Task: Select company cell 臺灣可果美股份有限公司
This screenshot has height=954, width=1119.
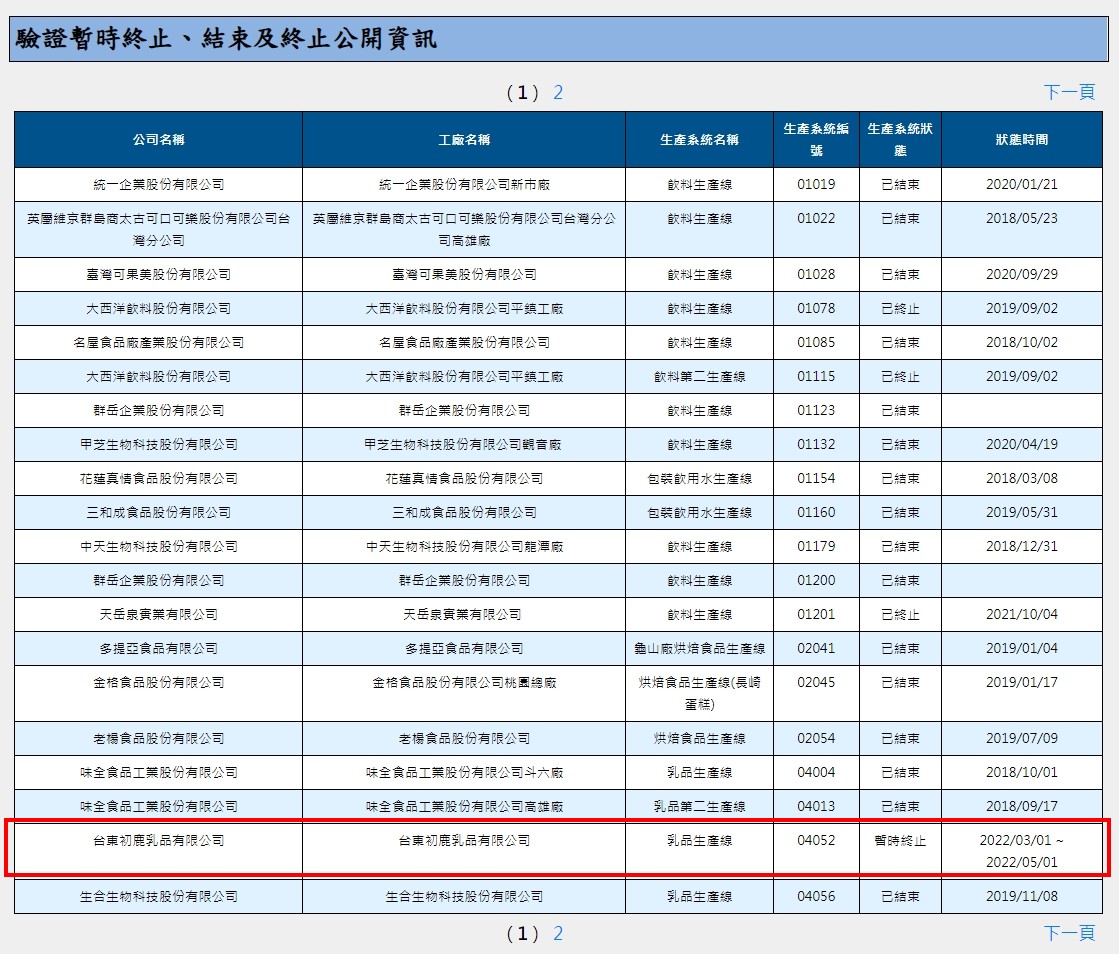Action: (x=158, y=275)
